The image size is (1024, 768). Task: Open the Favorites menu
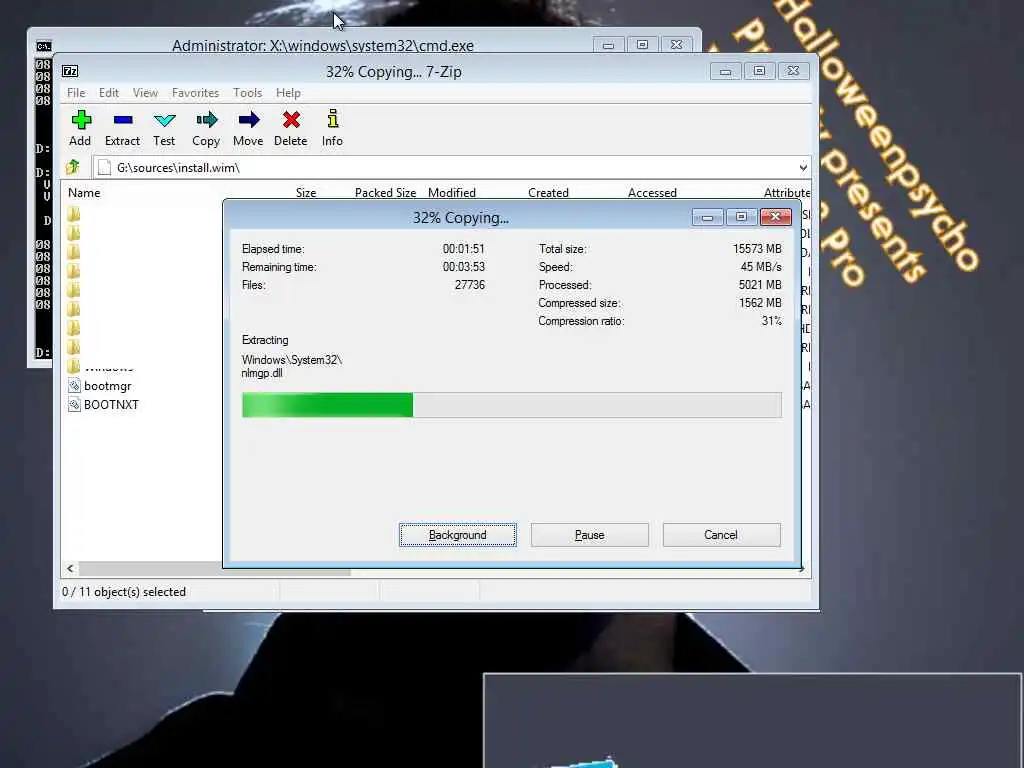195,93
